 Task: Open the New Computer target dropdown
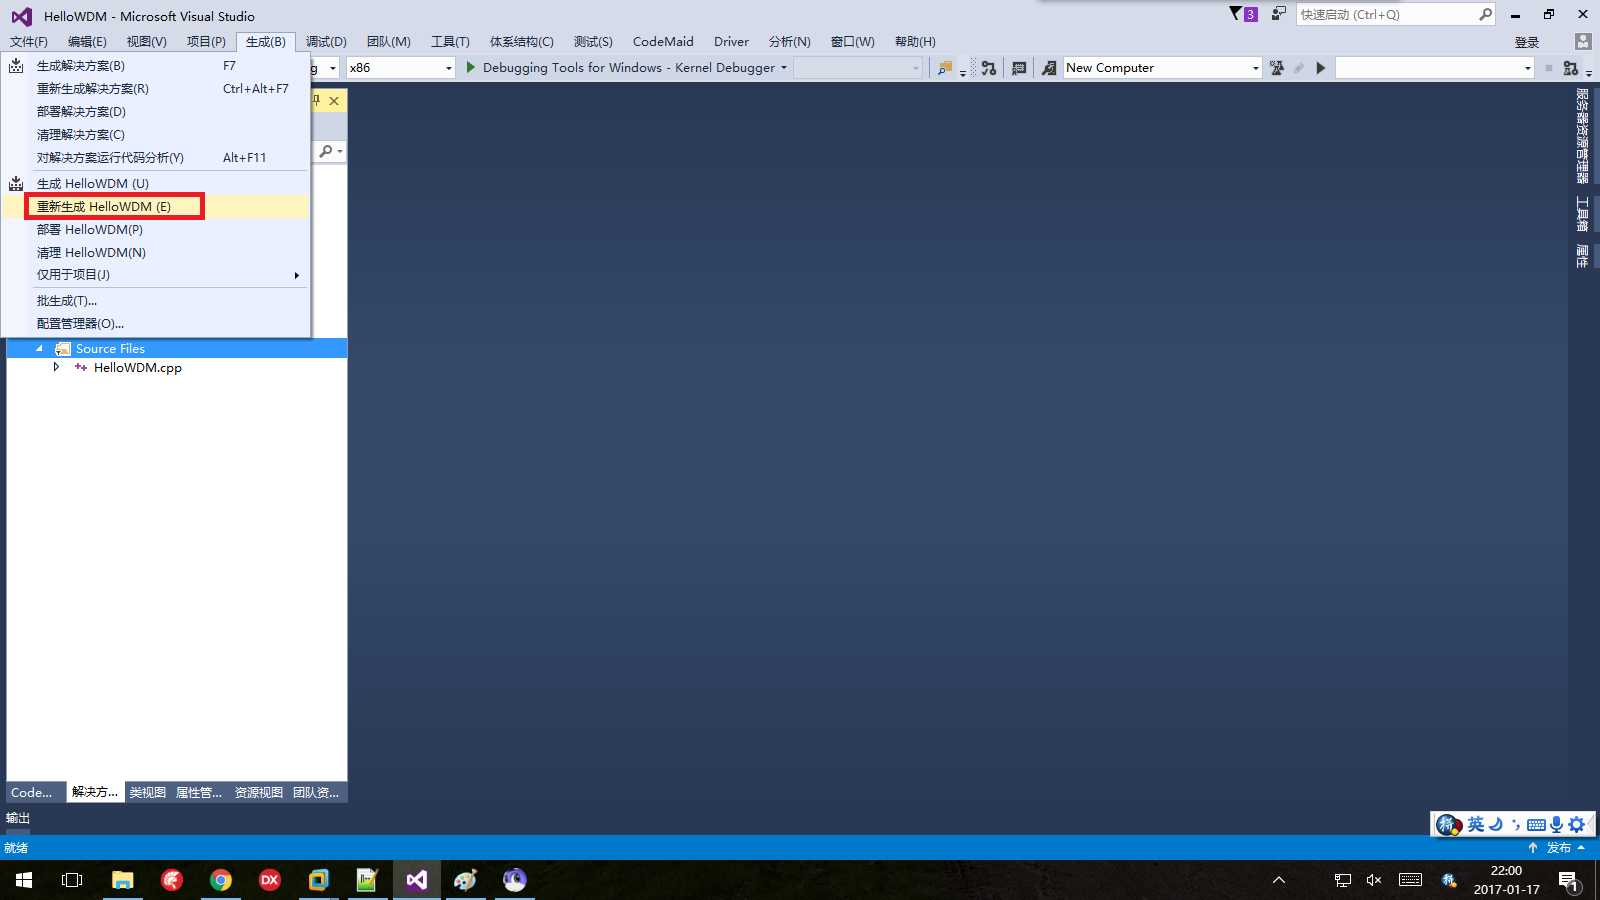tap(1255, 68)
